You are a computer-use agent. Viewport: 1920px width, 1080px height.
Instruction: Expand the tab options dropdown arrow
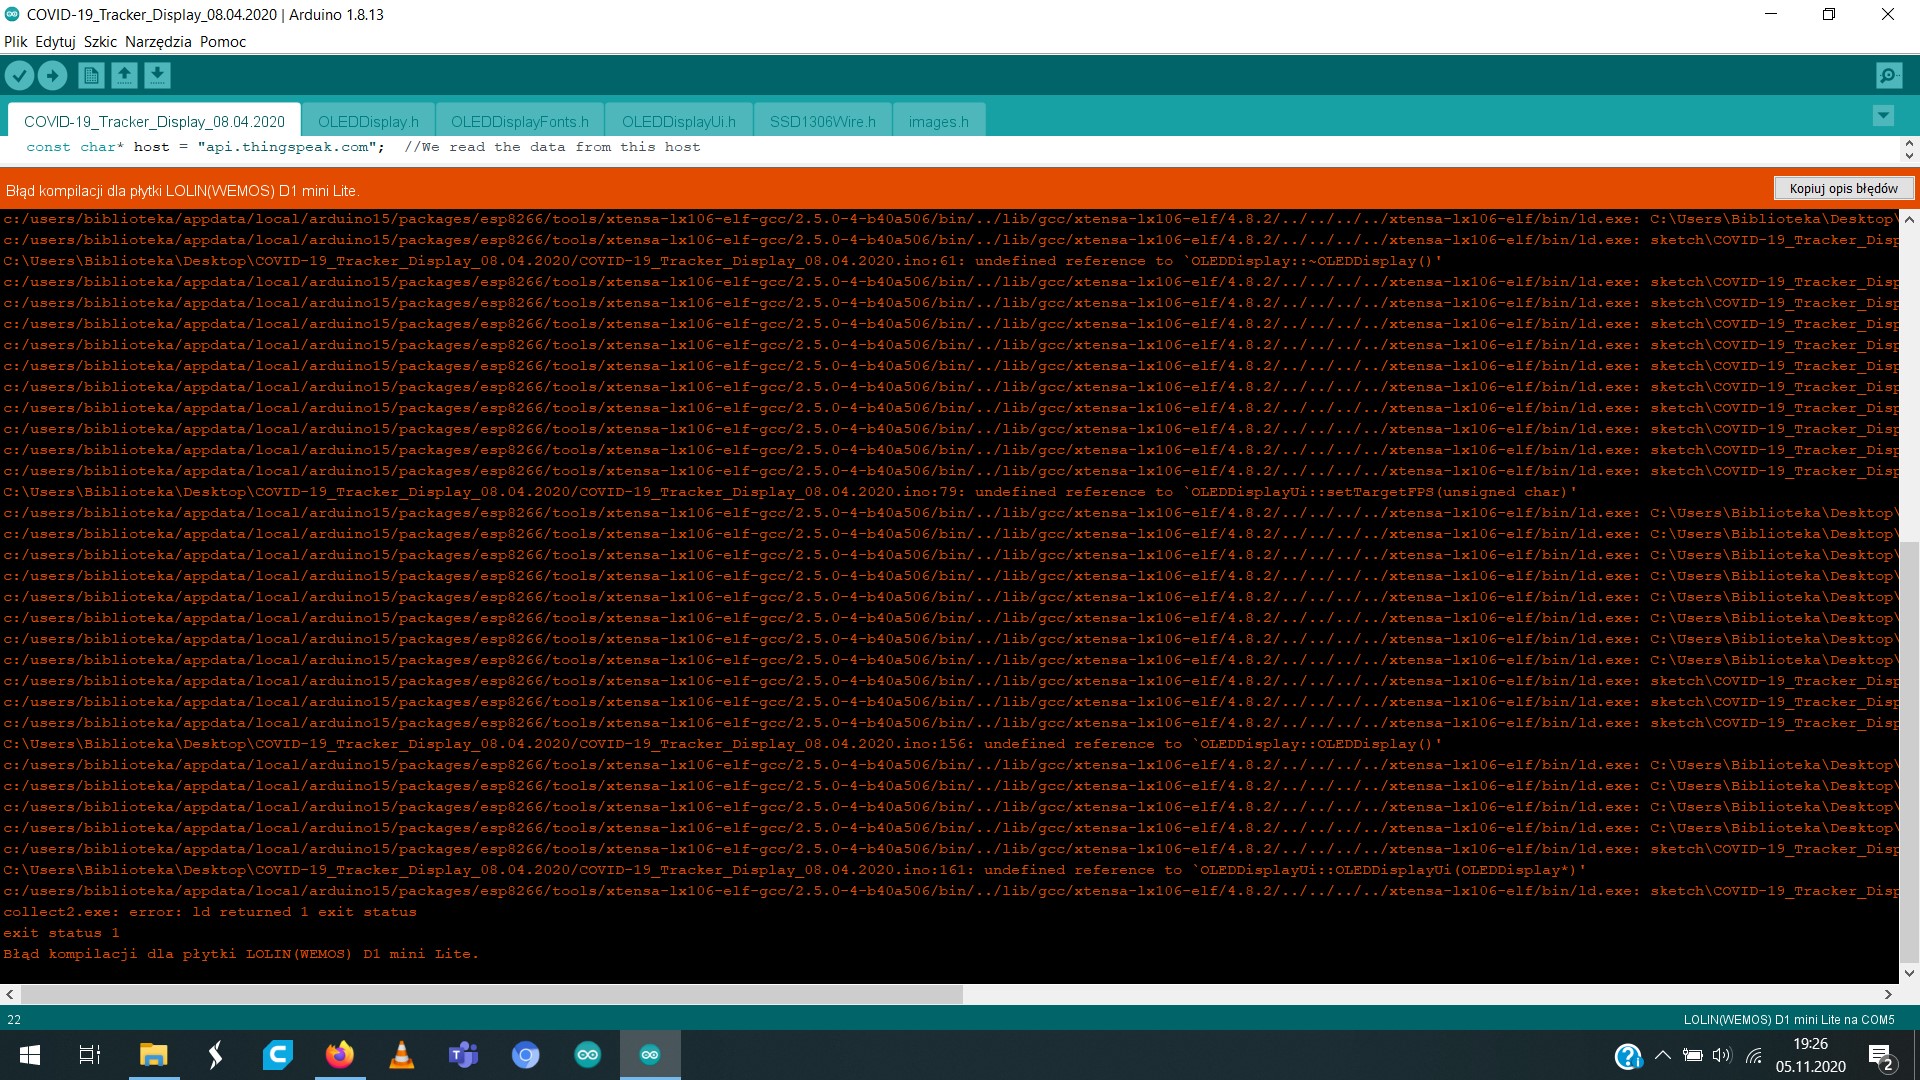click(1883, 116)
